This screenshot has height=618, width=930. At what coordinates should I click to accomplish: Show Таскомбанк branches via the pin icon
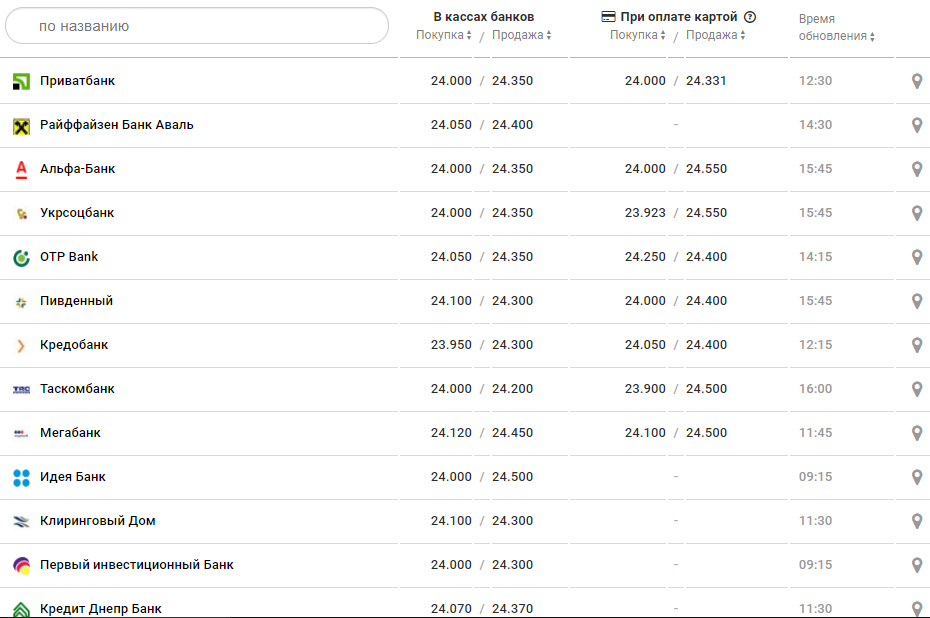917,389
